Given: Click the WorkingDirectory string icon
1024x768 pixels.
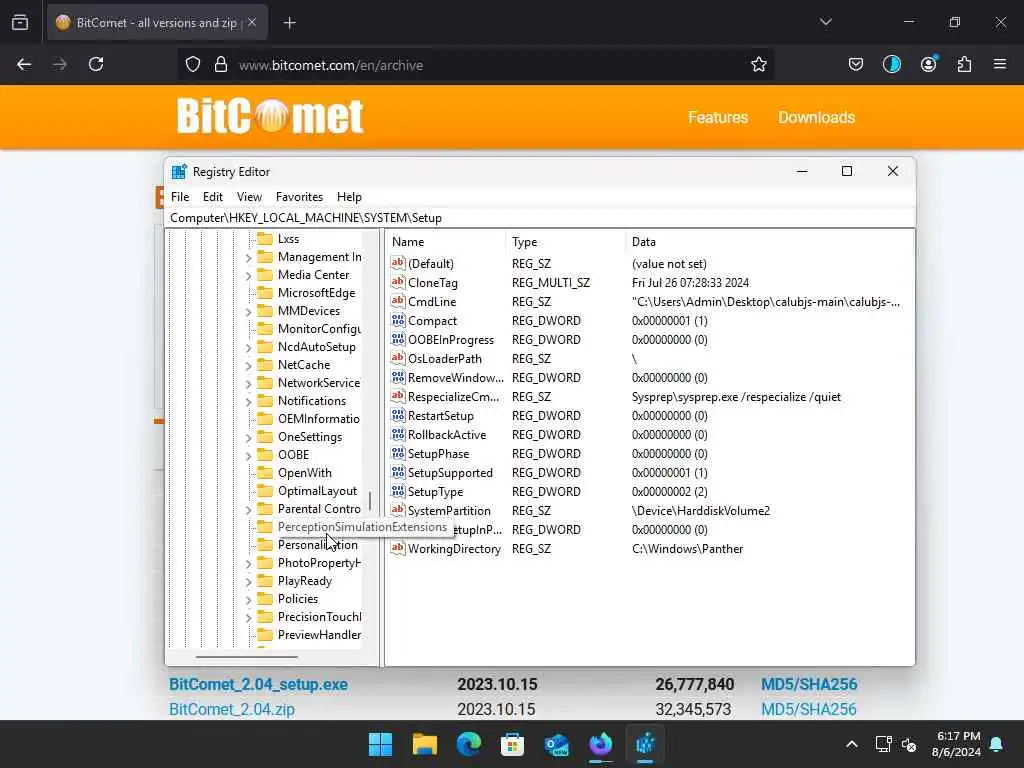Looking at the screenshot, I should point(398,548).
